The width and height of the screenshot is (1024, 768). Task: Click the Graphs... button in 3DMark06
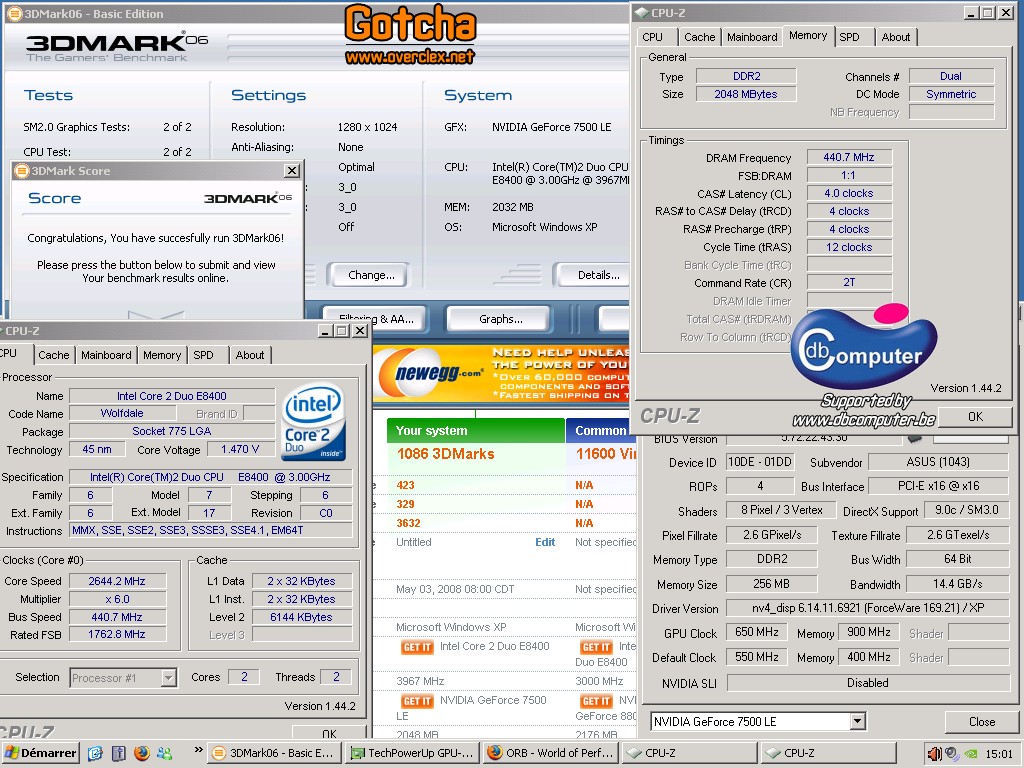(x=500, y=319)
